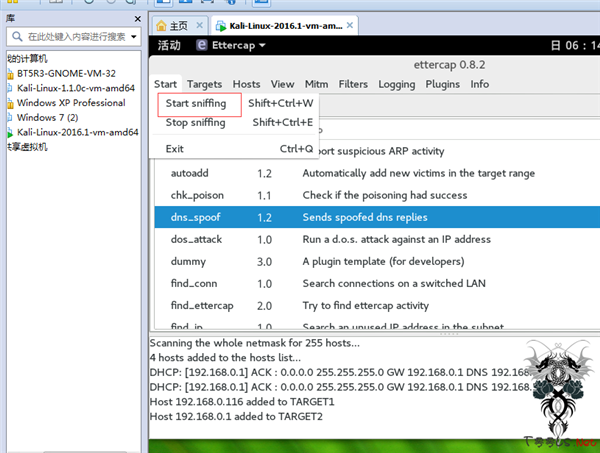Close the 库 library panel

tap(136, 18)
